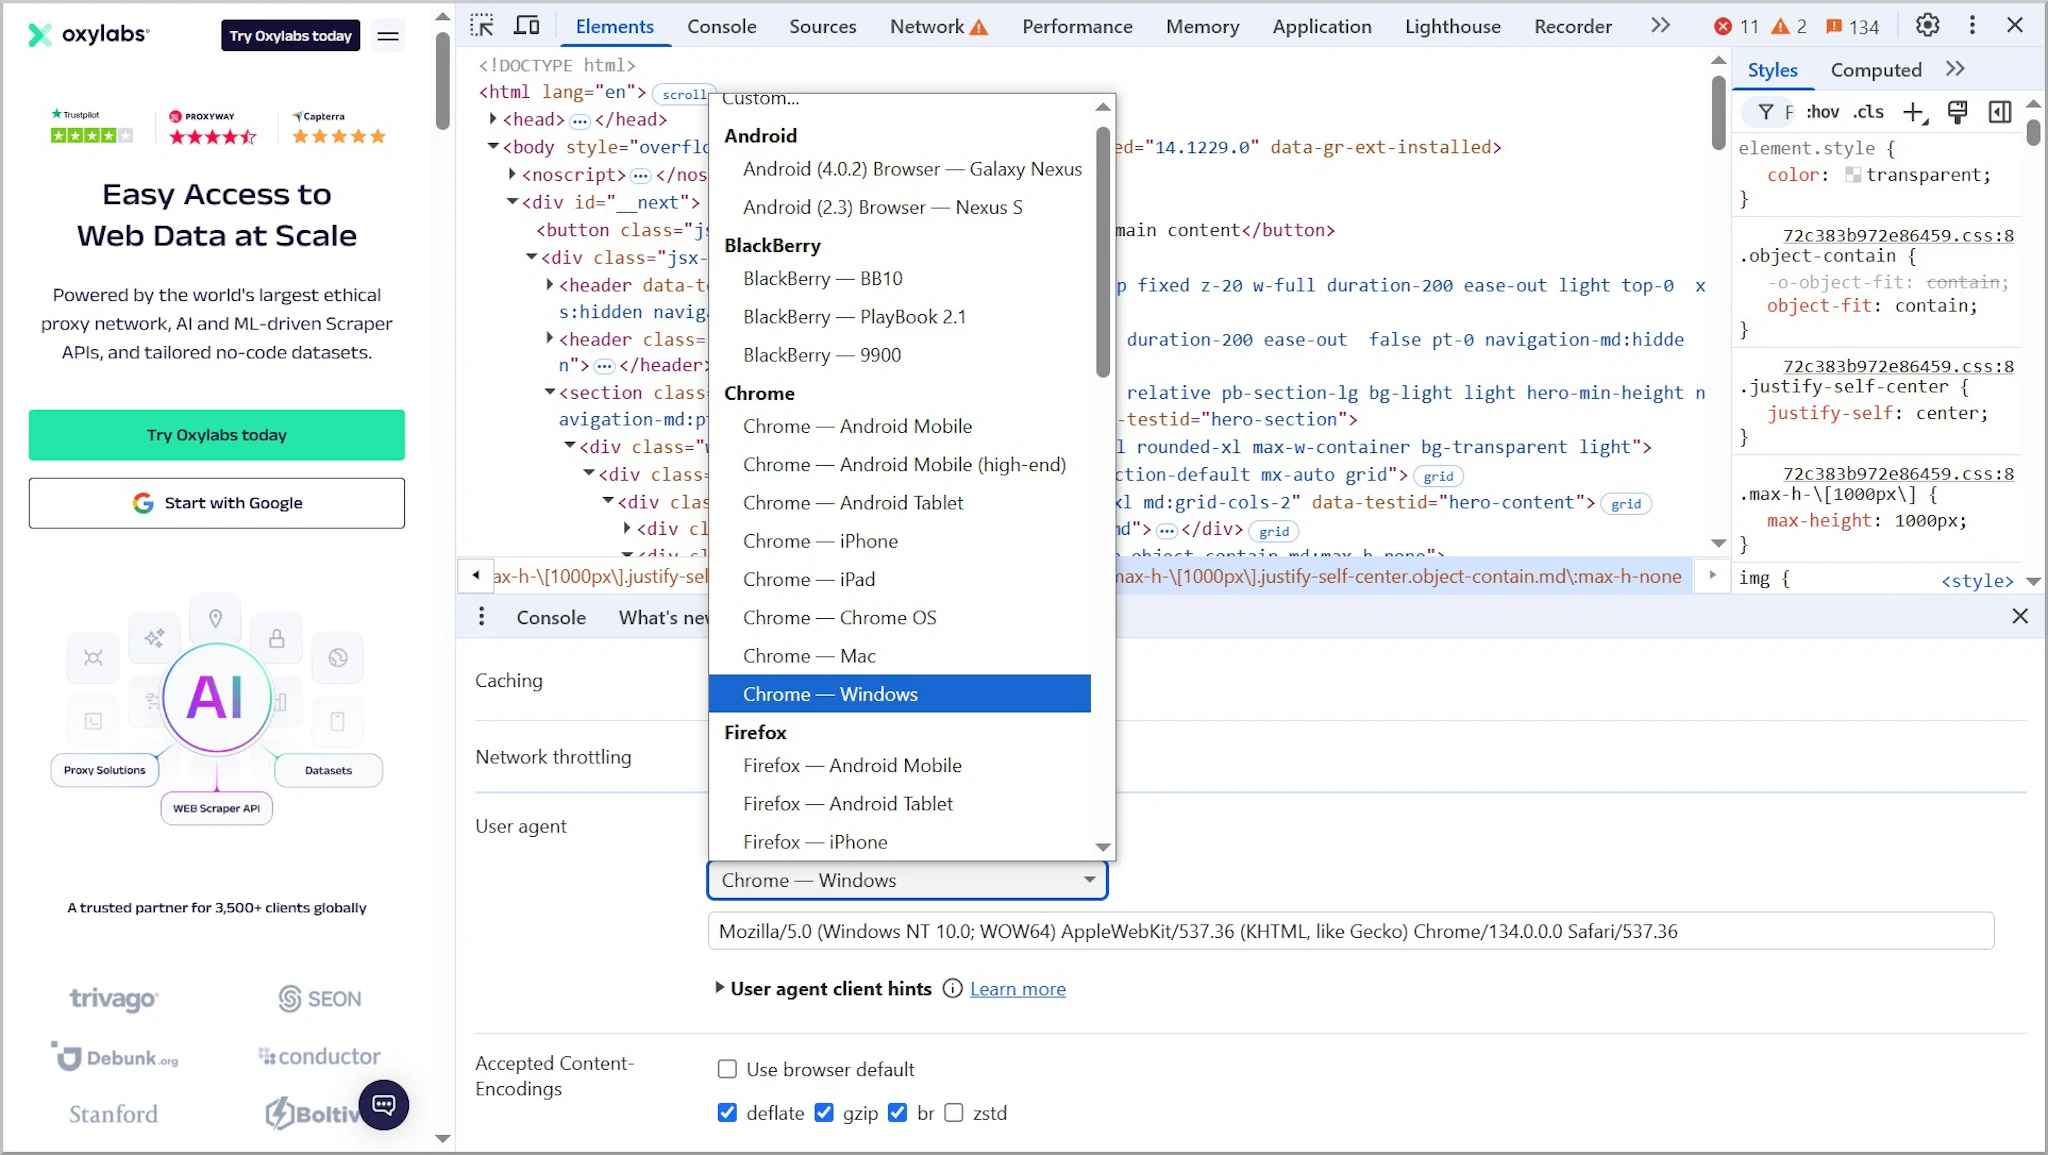Open the Computed styles tab
Viewport: 2048px width, 1155px height.
1876,70
